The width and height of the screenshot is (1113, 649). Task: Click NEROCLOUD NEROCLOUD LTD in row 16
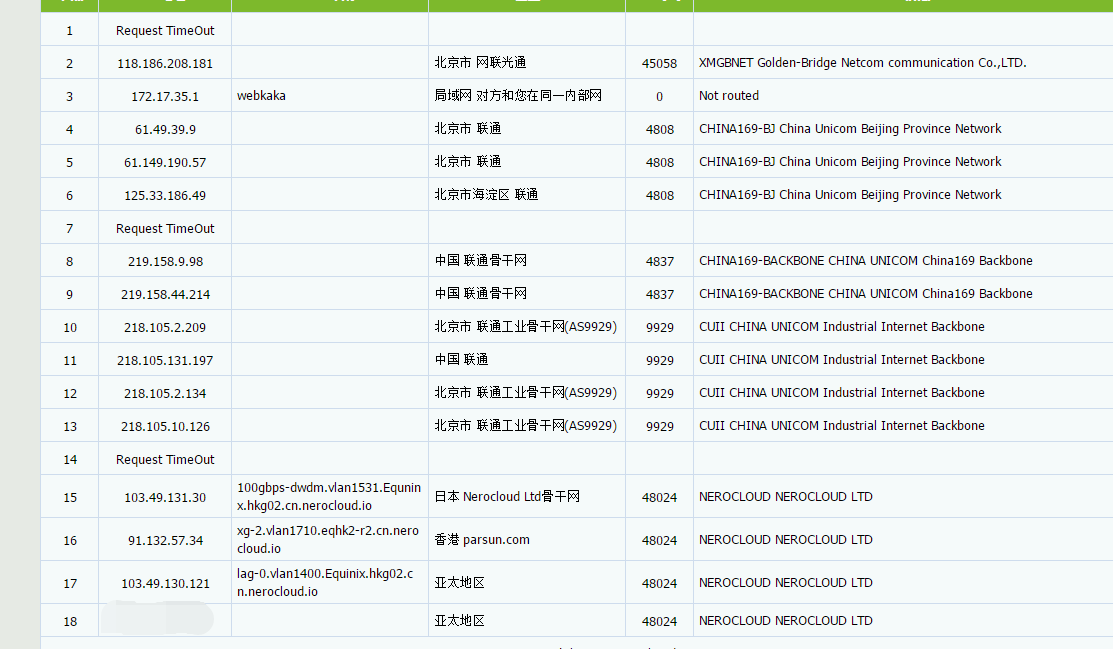pos(786,540)
